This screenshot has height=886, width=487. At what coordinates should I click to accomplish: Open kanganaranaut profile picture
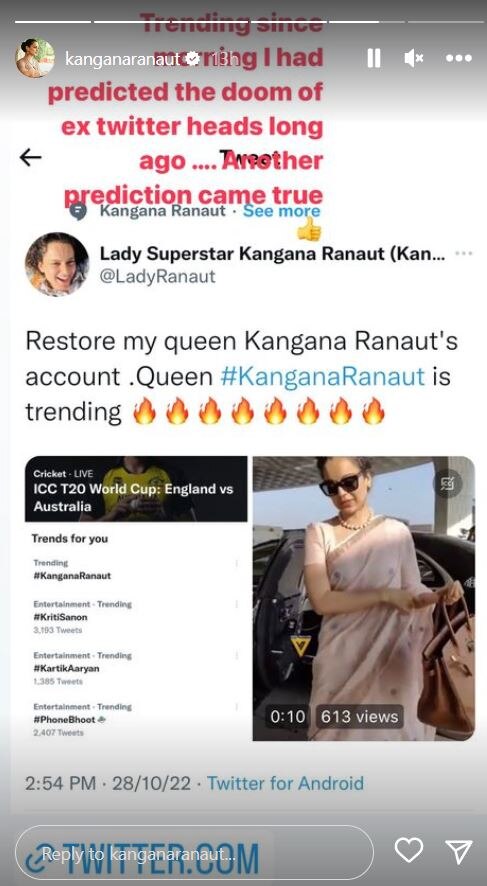[35, 58]
